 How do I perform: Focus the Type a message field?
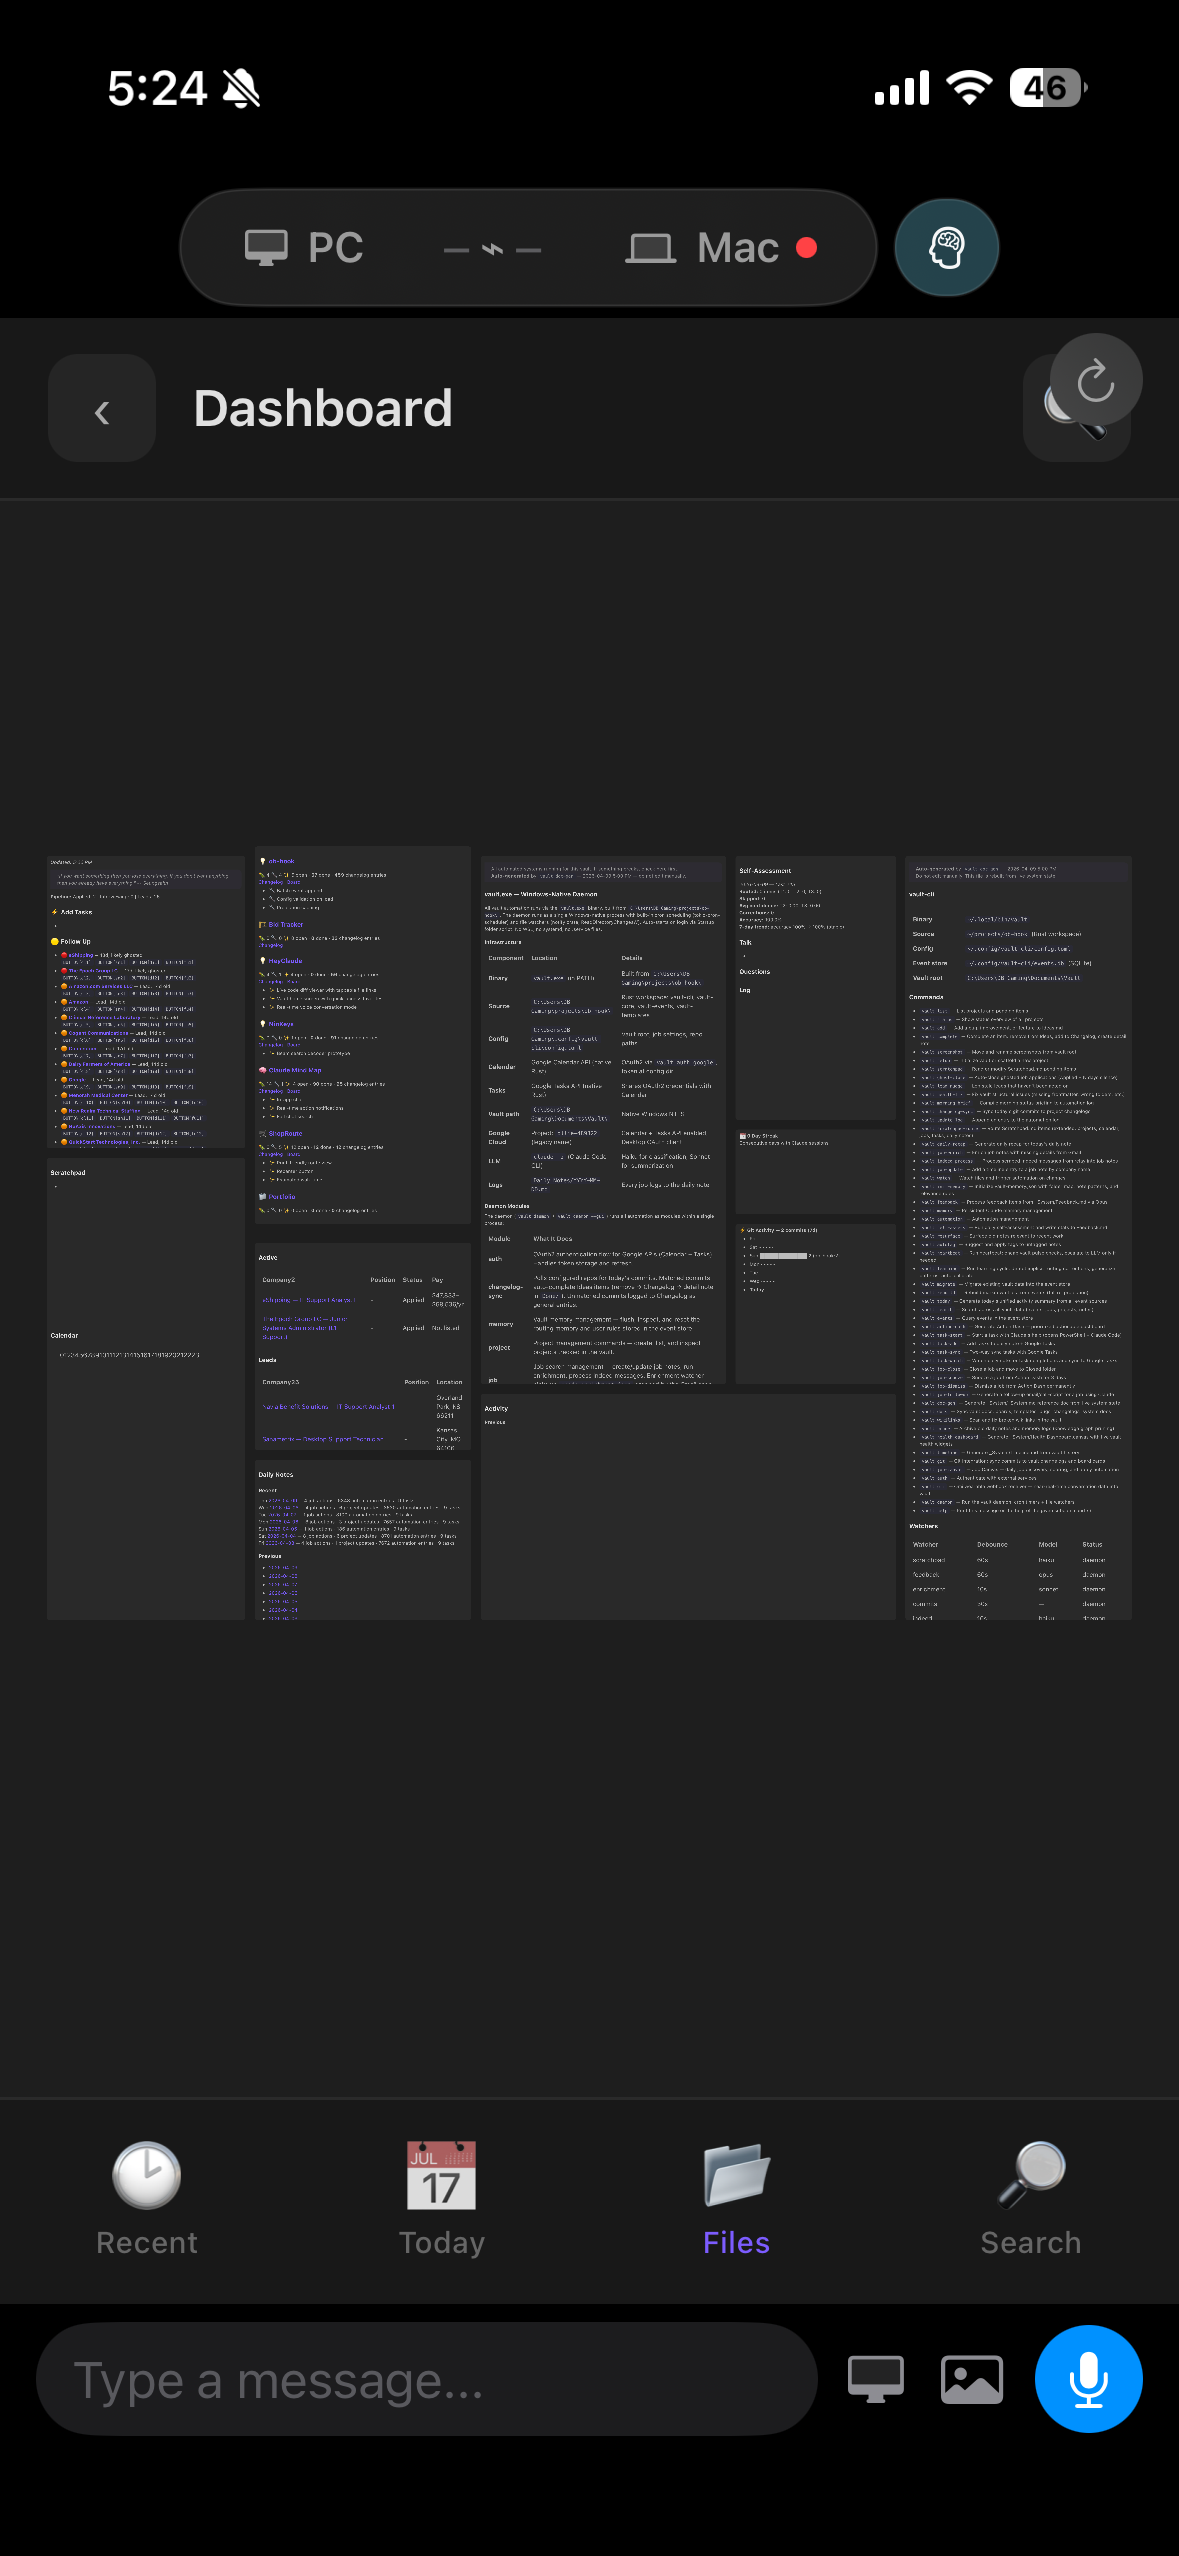point(427,2379)
